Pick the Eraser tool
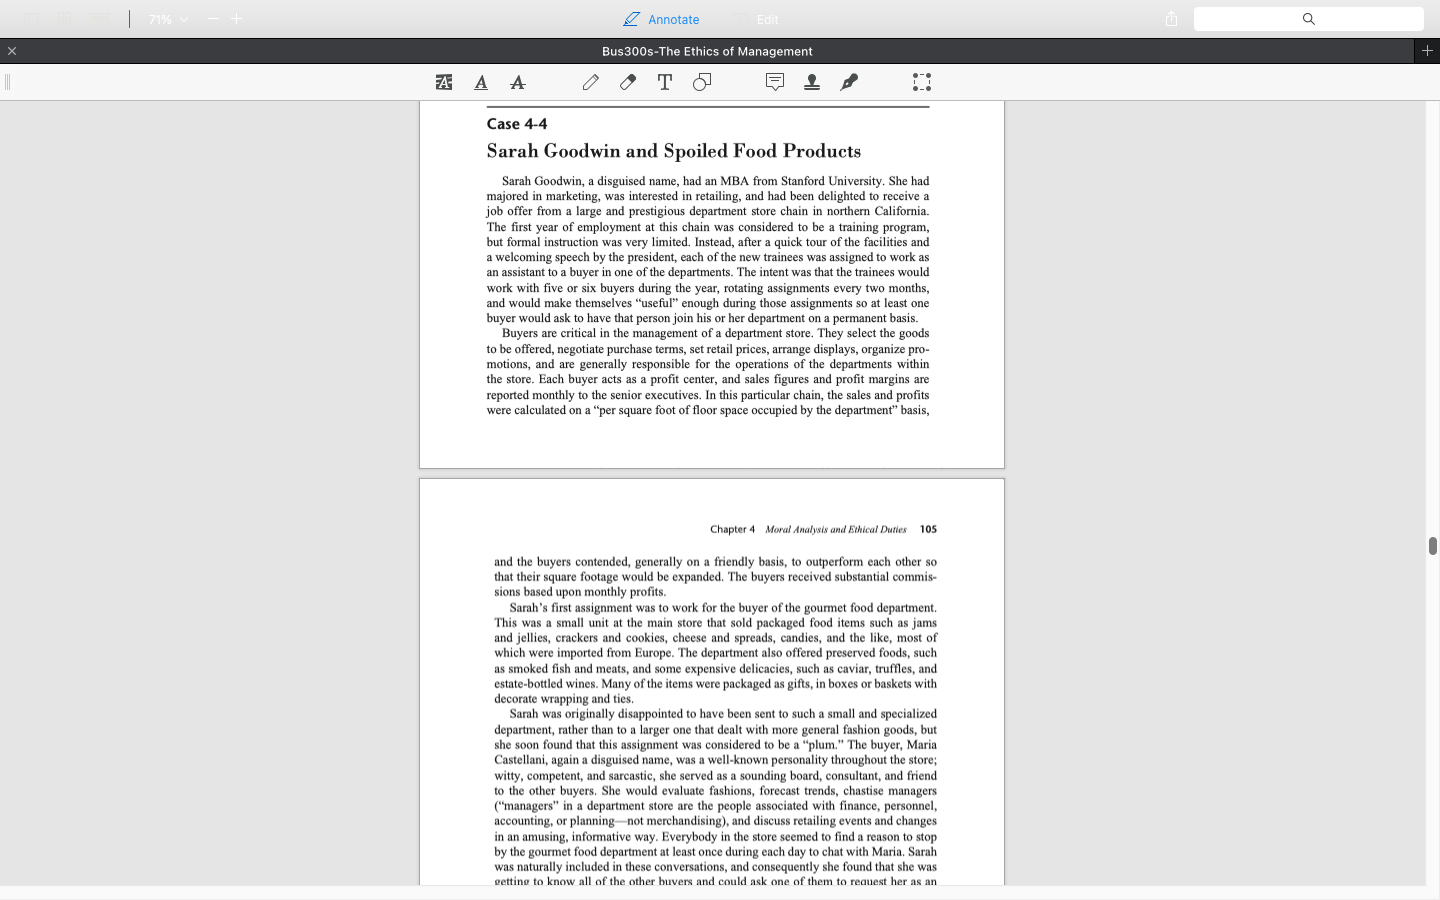The width and height of the screenshot is (1440, 900). [628, 82]
